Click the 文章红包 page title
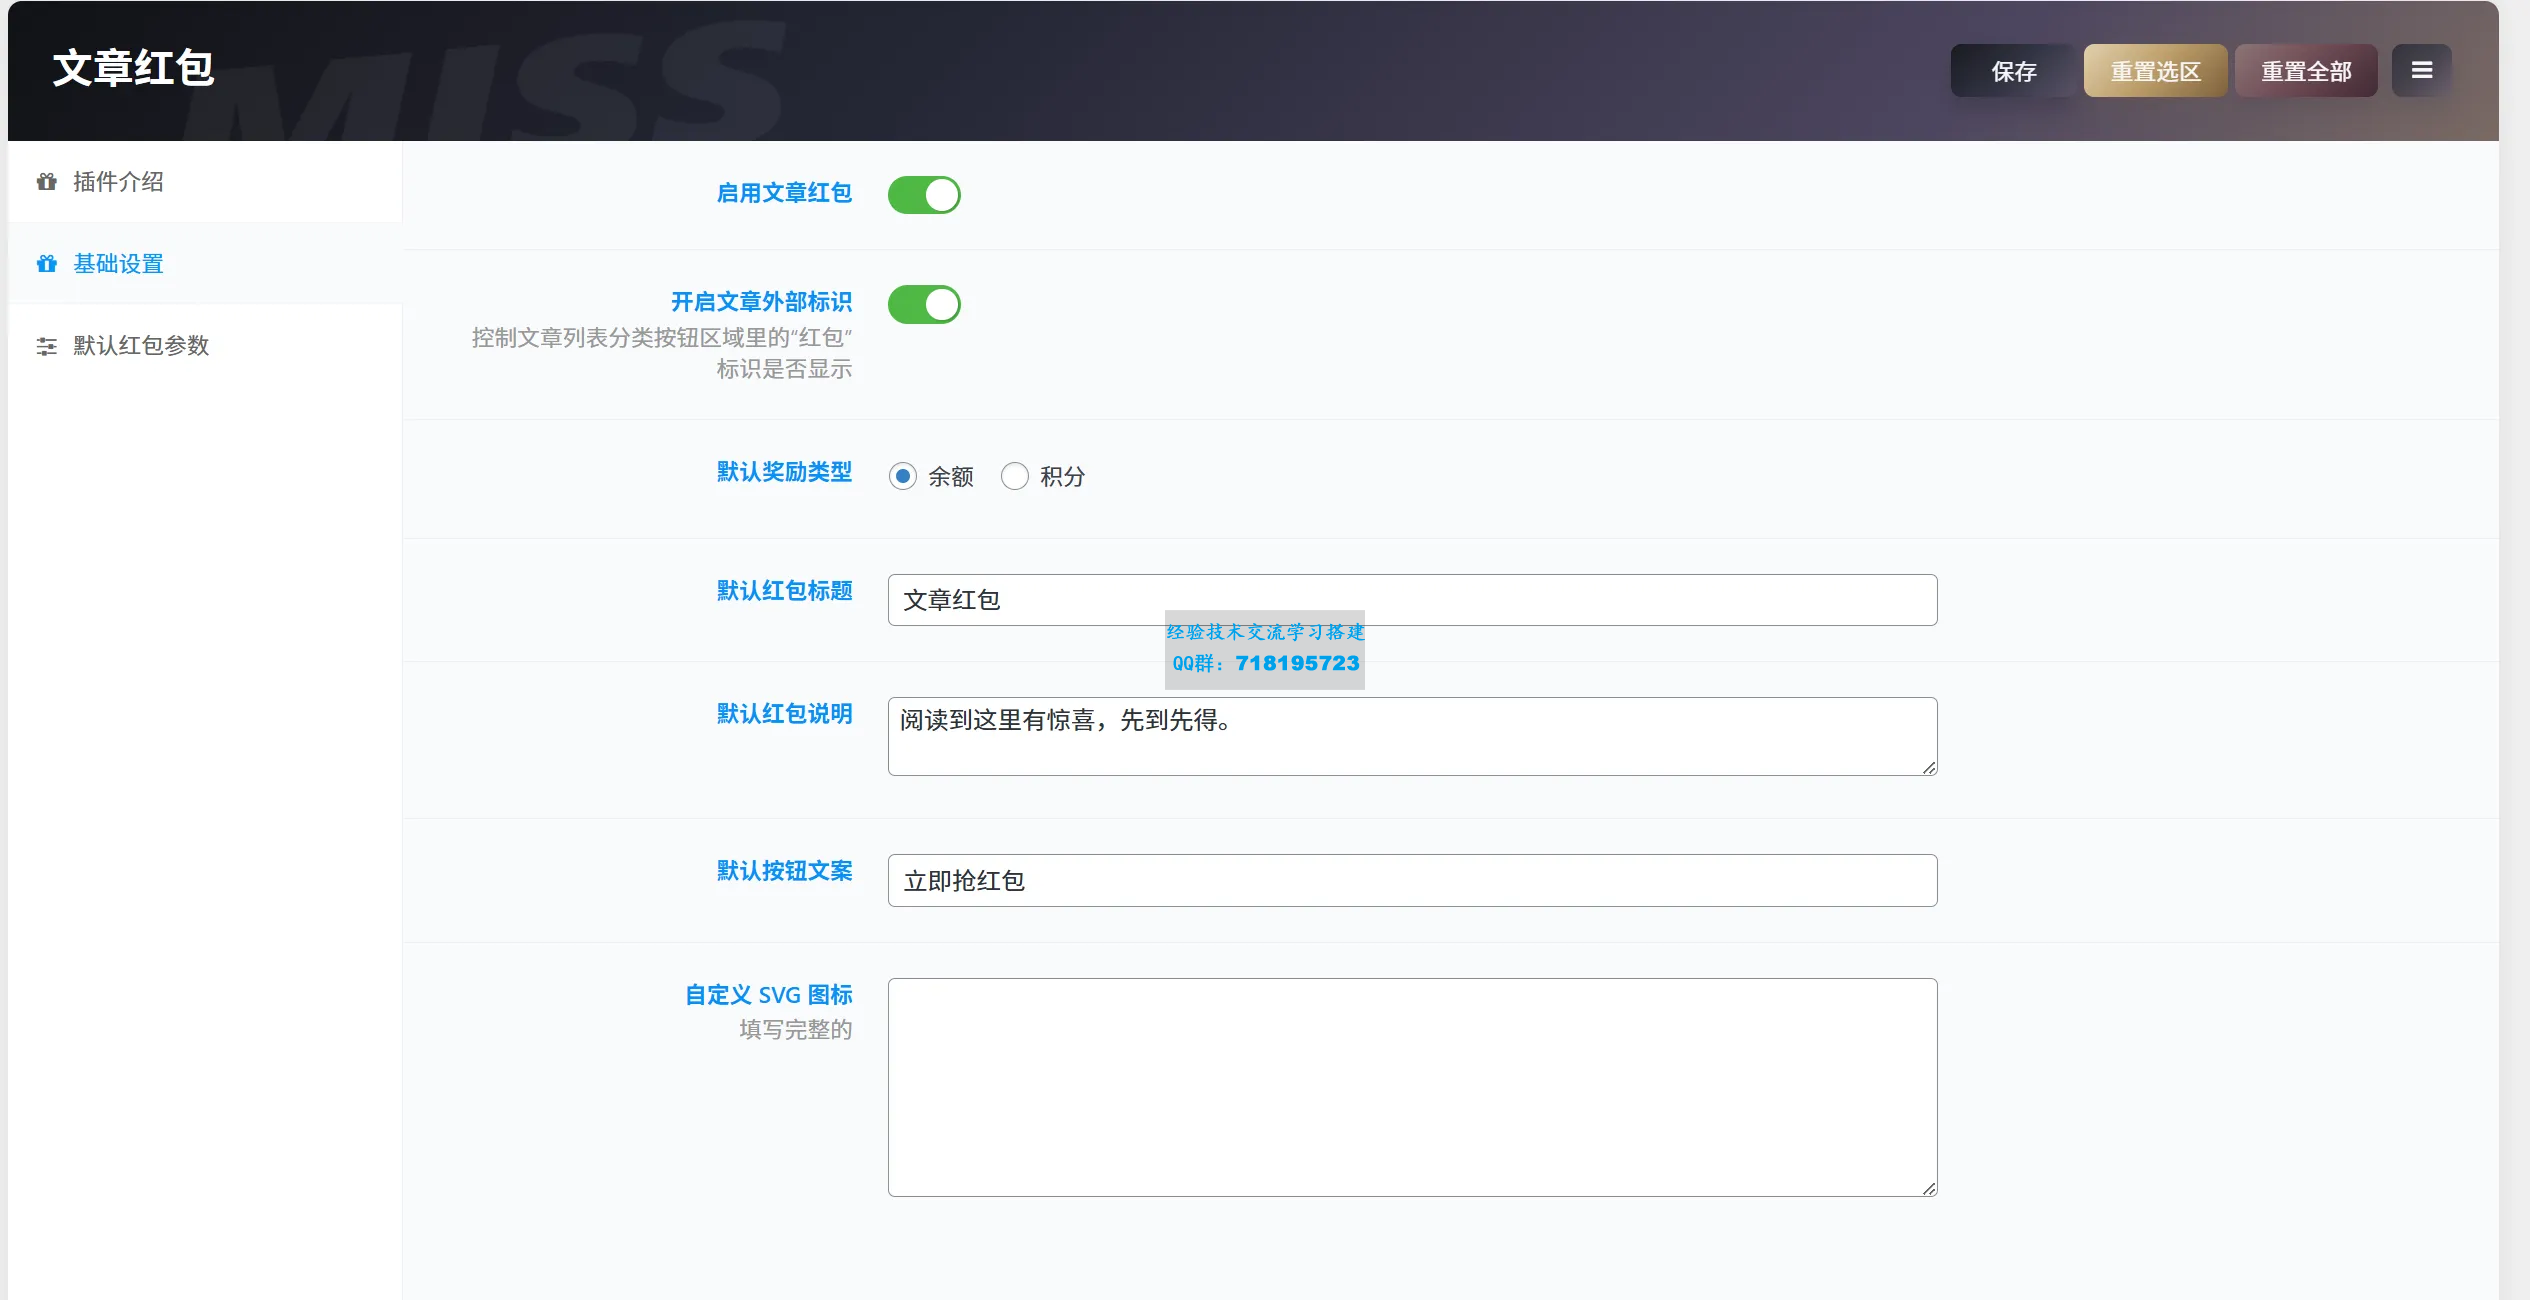2530x1300 pixels. click(x=133, y=68)
